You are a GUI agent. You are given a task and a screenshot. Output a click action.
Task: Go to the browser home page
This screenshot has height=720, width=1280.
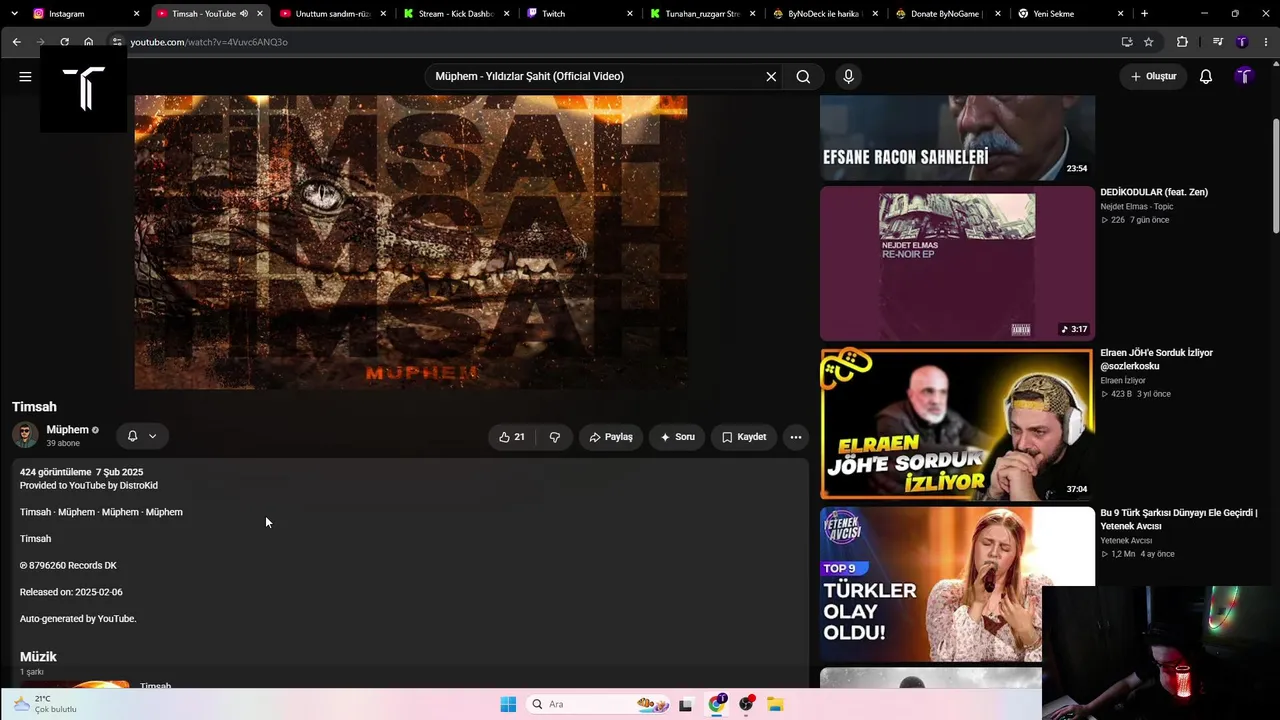pos(89,42)
